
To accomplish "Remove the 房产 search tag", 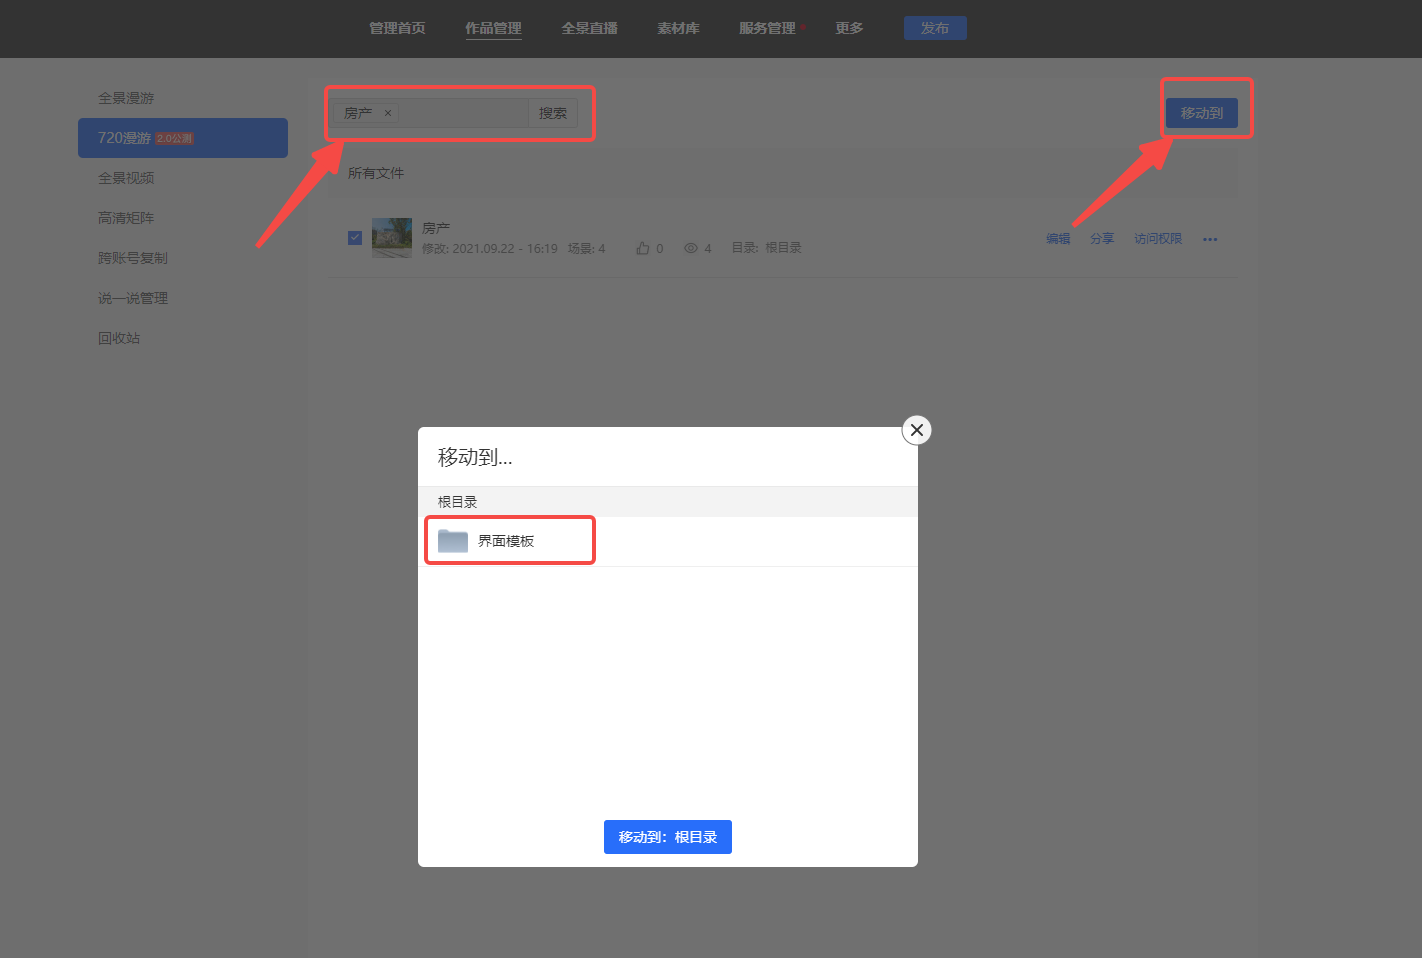I will [x=388, y=113].
